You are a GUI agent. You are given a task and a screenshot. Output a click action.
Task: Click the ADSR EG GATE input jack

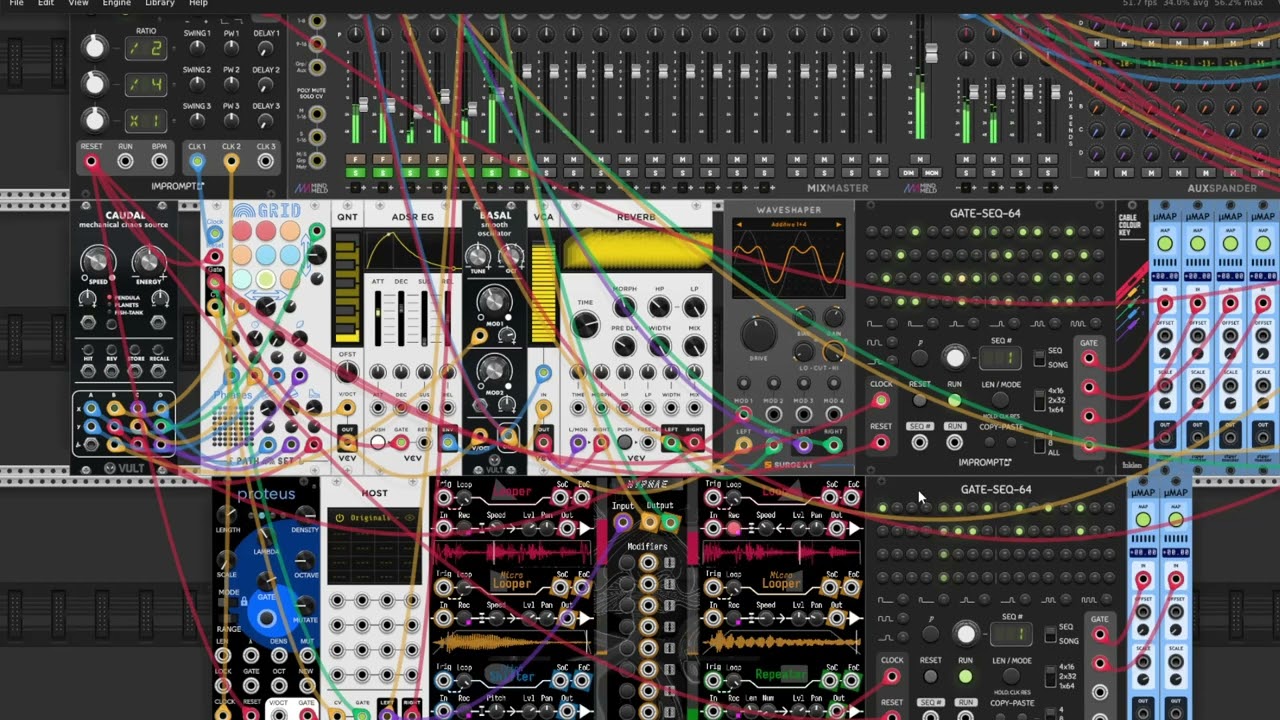(401, 442)
